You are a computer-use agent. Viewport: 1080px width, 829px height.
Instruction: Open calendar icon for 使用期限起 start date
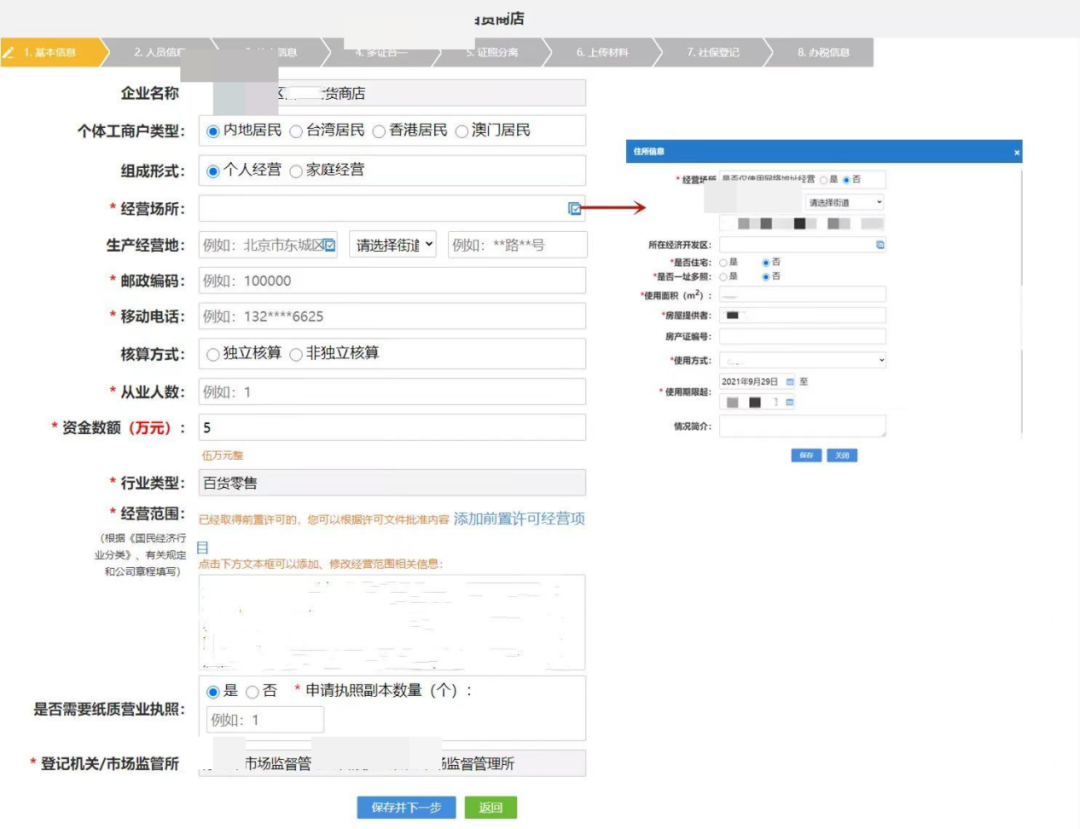790,381
